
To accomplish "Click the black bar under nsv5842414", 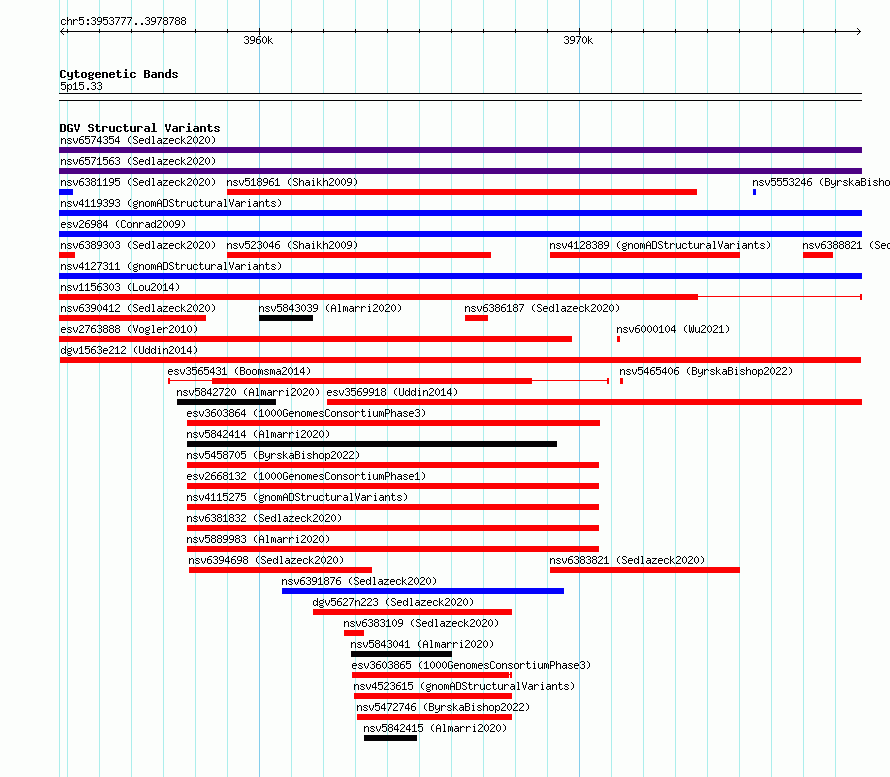I will (x=372, y=444).
